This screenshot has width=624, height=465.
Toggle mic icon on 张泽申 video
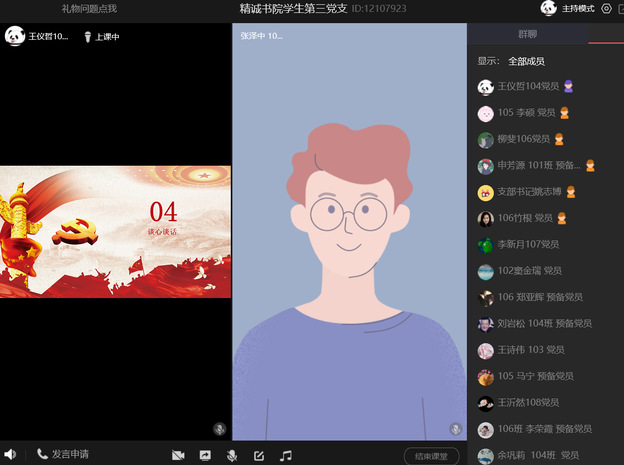[x=455, y=428]
